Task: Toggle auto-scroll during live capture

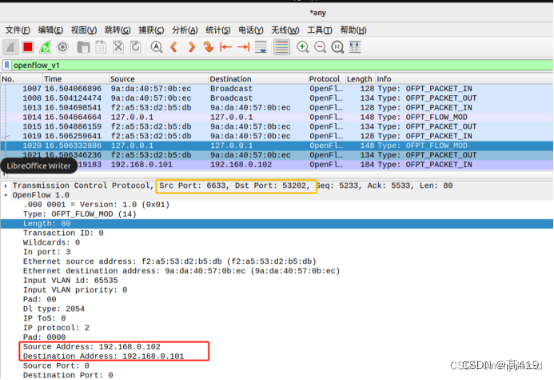Action: (x=261, y=47)
